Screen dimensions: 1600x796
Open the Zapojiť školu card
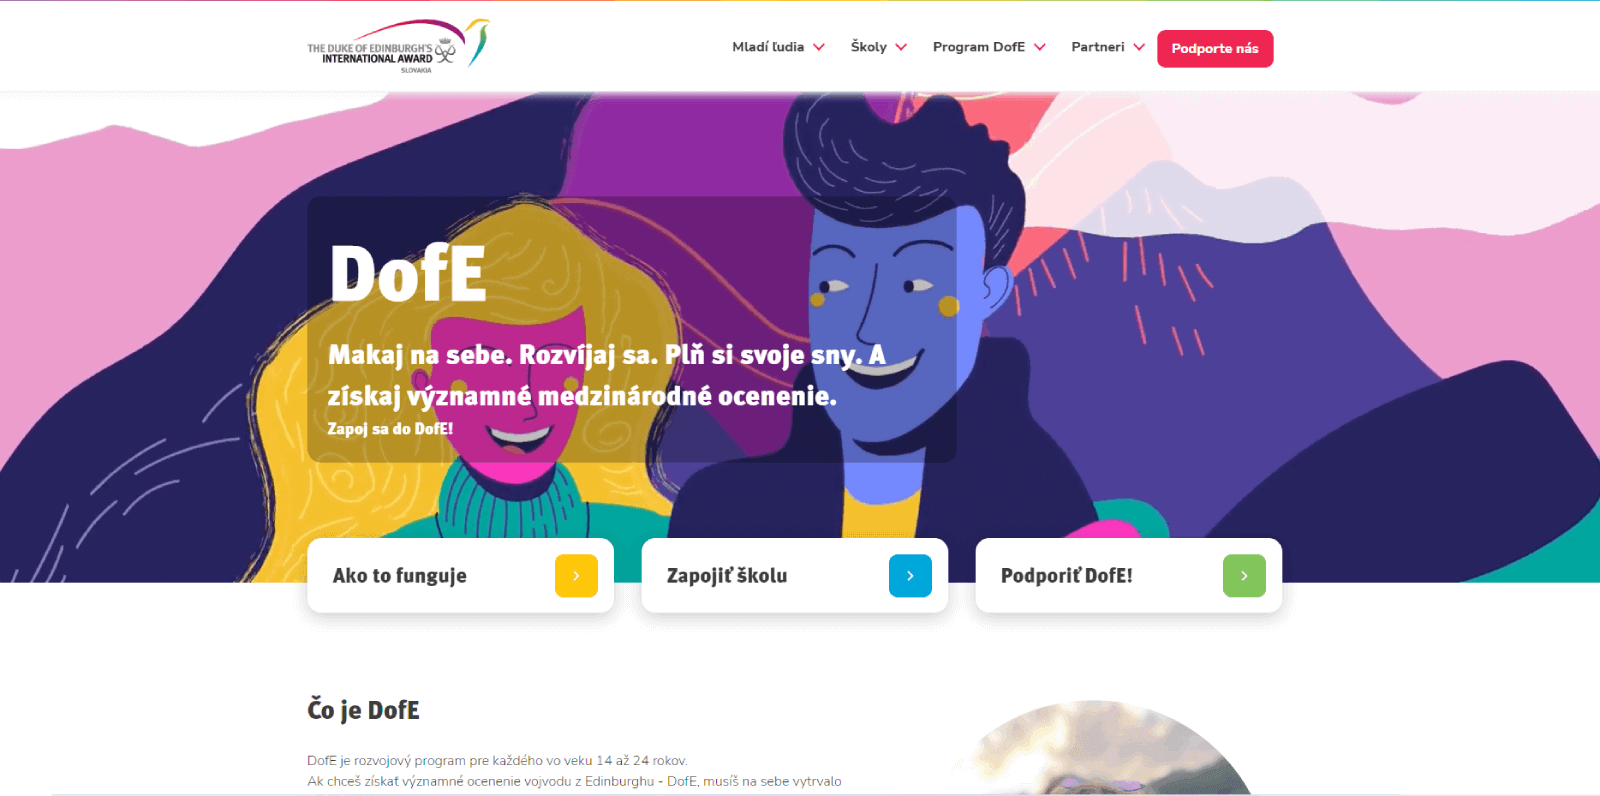pyautogui.click(x=794, y=575)
